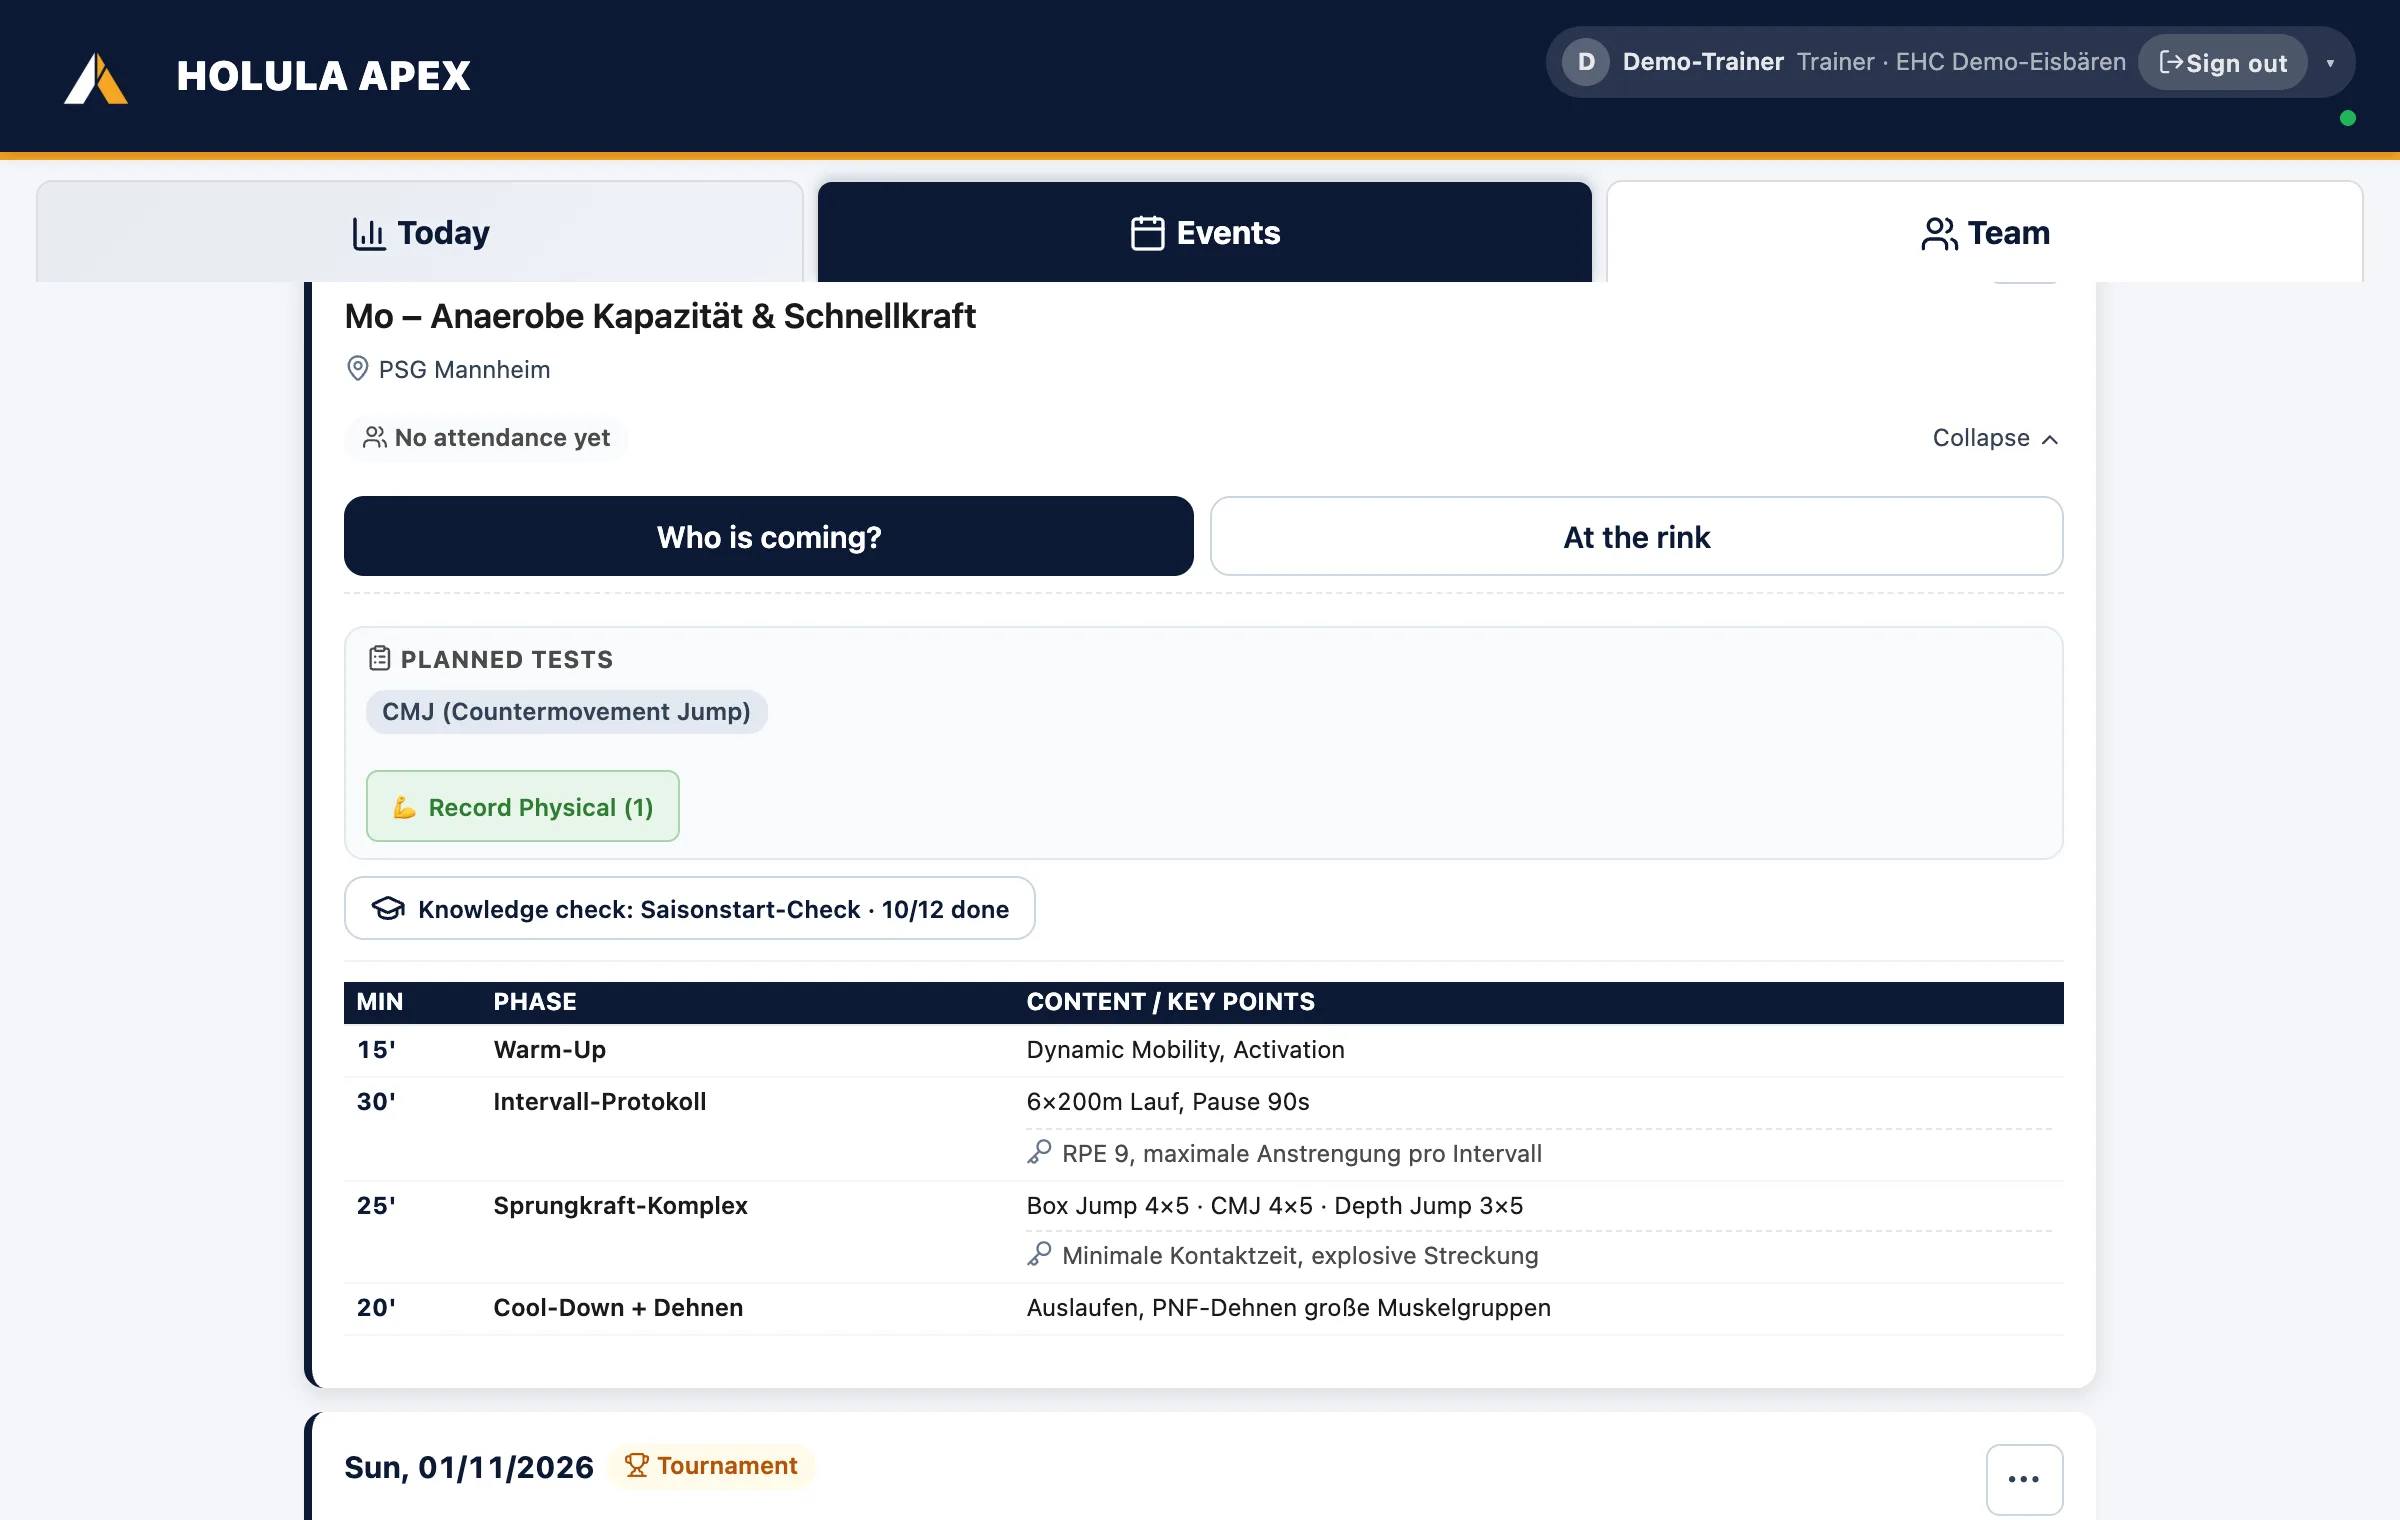
Task: Click the CMJ (Countermovement Jump) test chip
Action: (x=566, y=712)
